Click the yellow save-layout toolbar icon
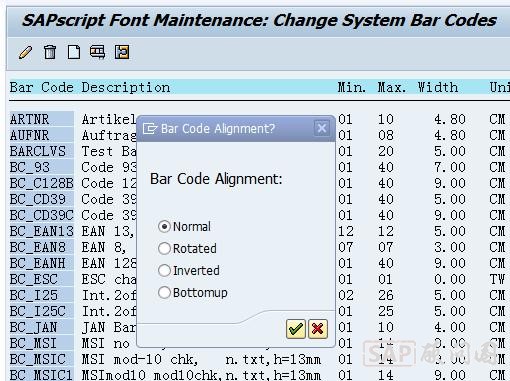 click(x=122, y=52)
